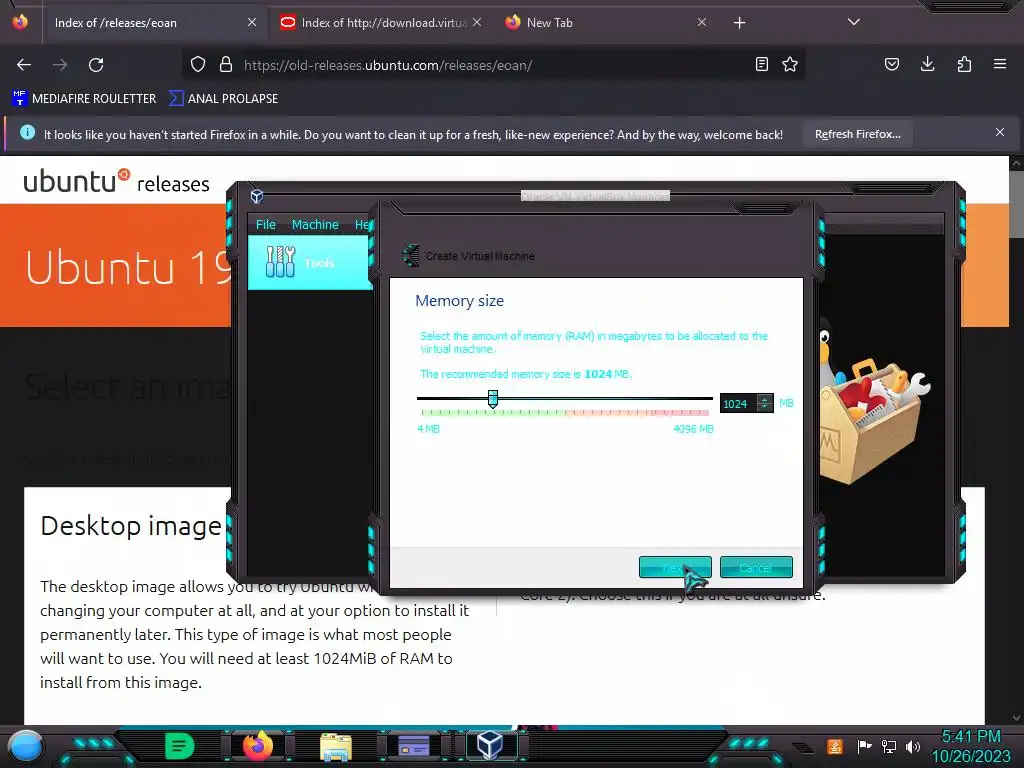Open a new browser tab with plus icon
1024x768 pixels.
739,23
